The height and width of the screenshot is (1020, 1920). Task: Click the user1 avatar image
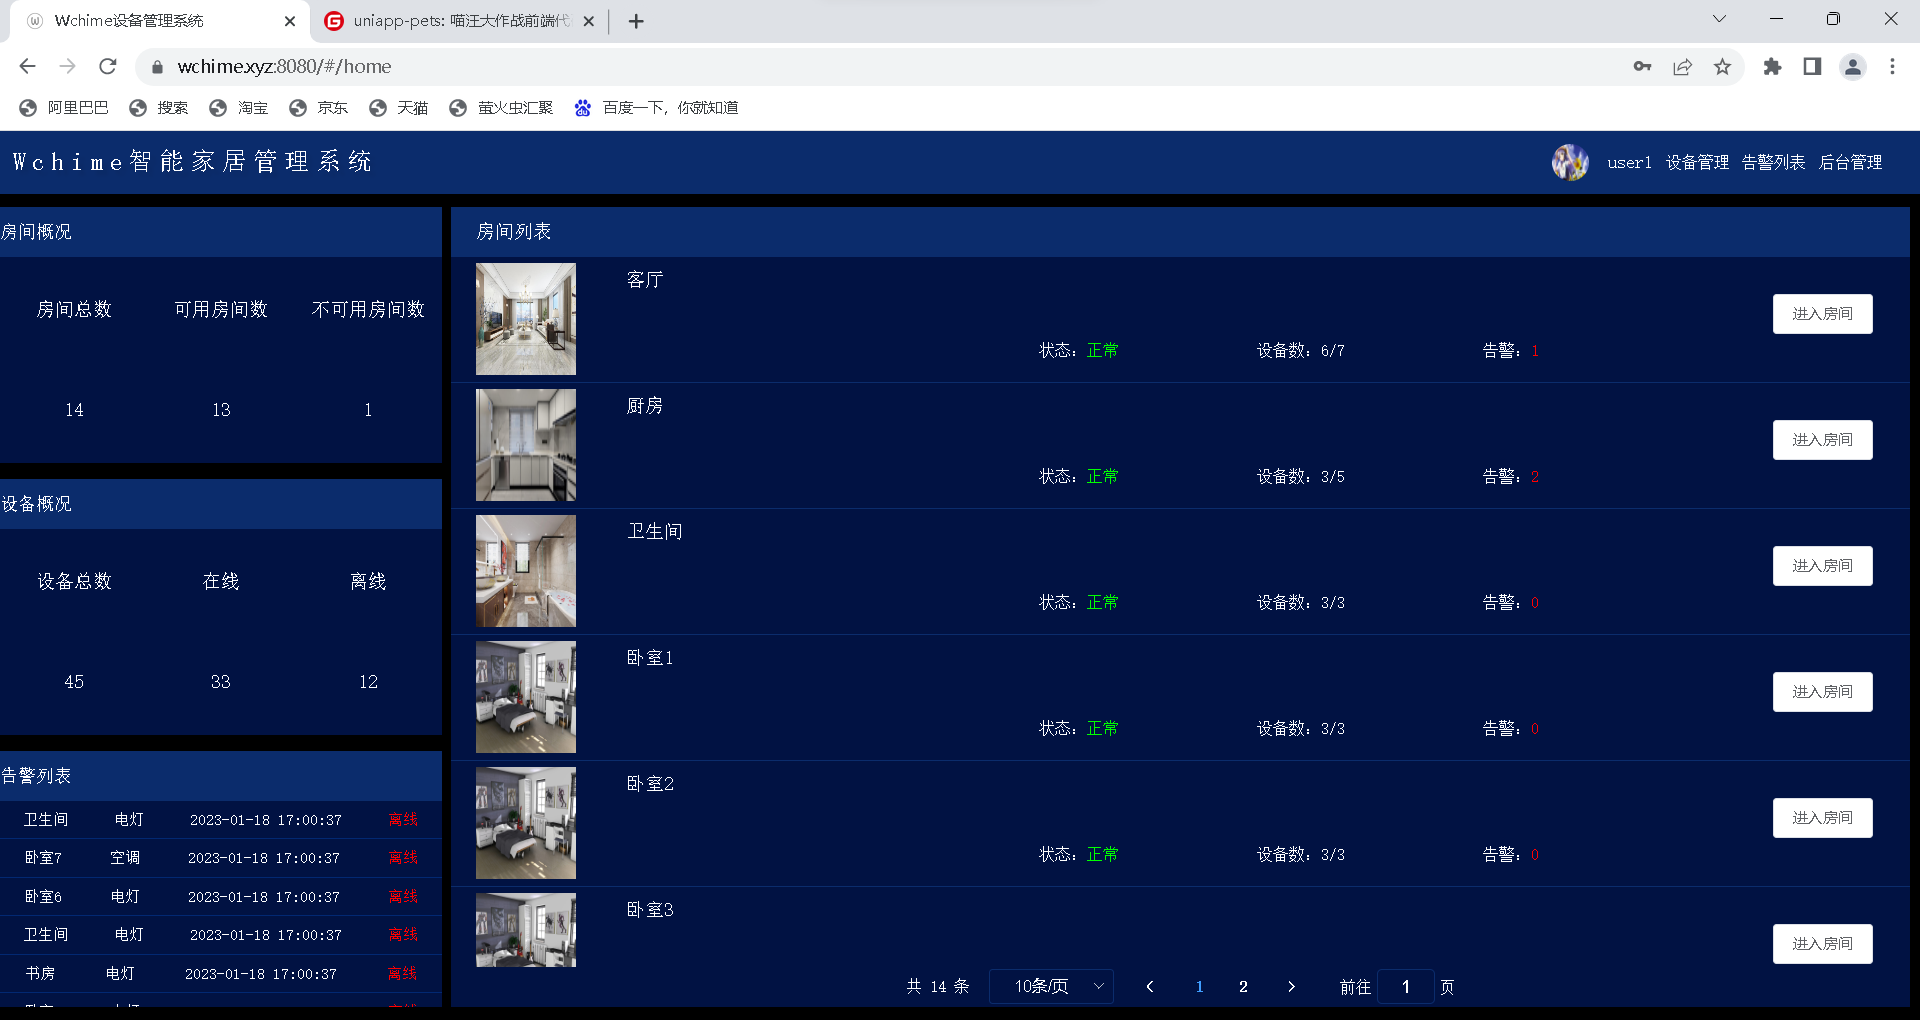(1570, 162)
